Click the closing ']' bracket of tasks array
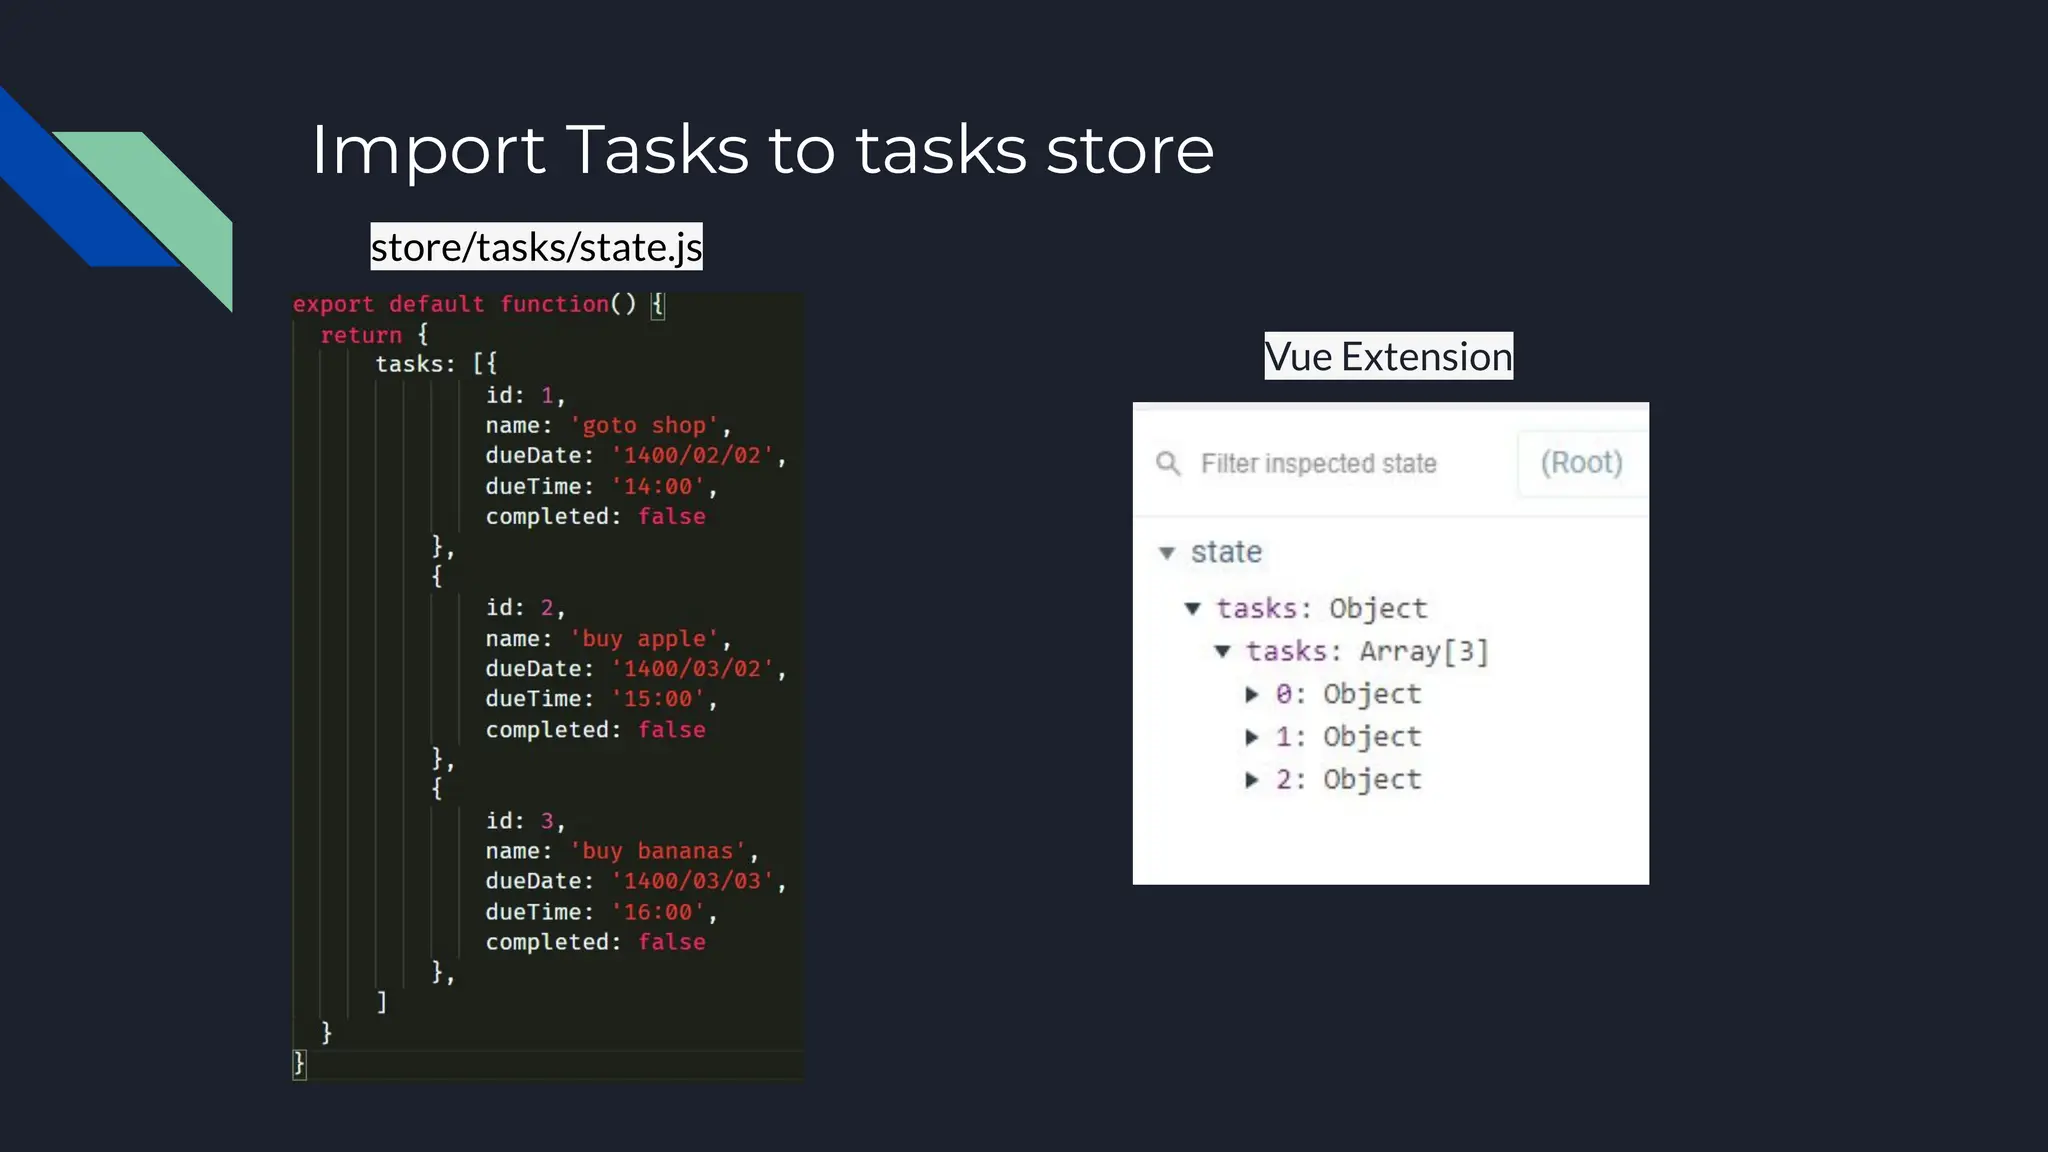Screen dimensions: 2048x1152 [381, 1002]
